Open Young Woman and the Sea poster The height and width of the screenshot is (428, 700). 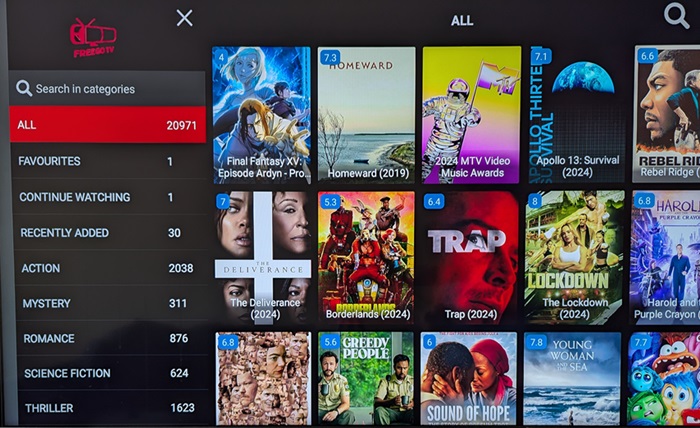[x=572, y=378]
